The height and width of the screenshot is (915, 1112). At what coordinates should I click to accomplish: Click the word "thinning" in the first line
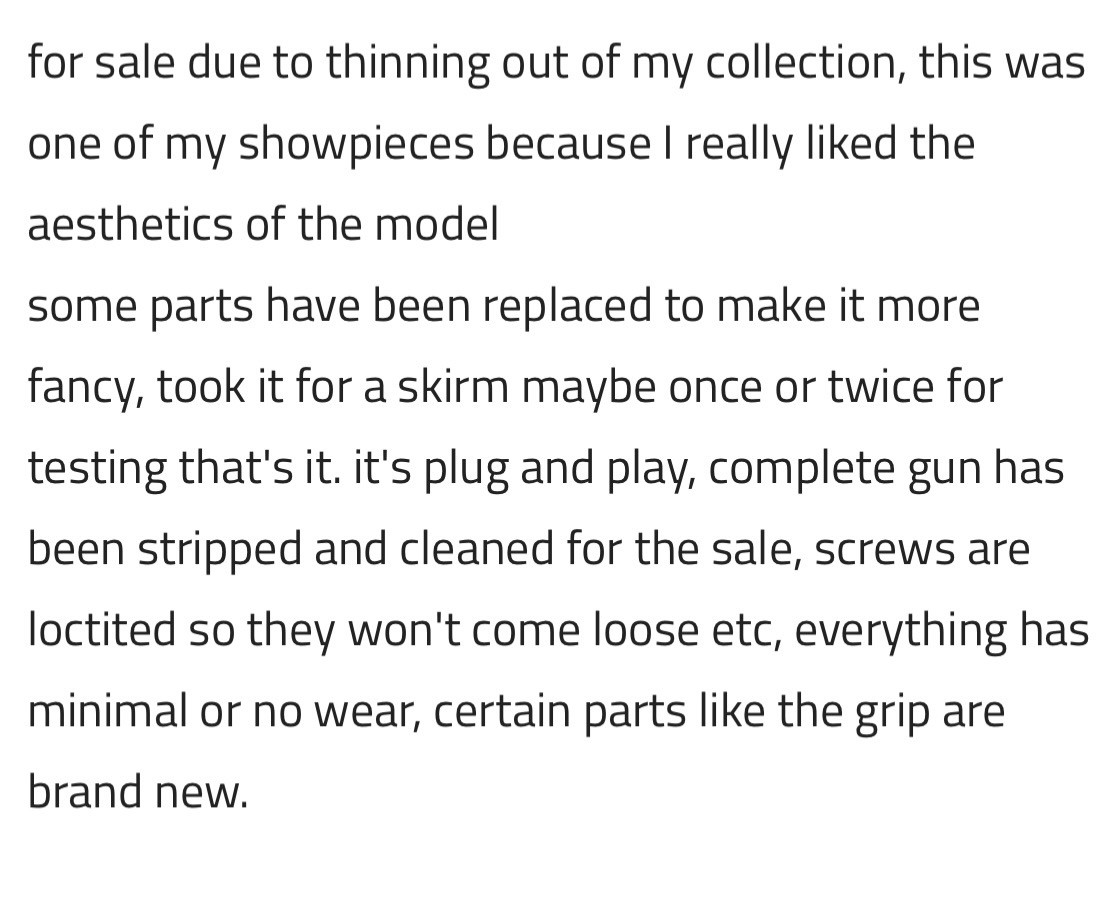408,63
